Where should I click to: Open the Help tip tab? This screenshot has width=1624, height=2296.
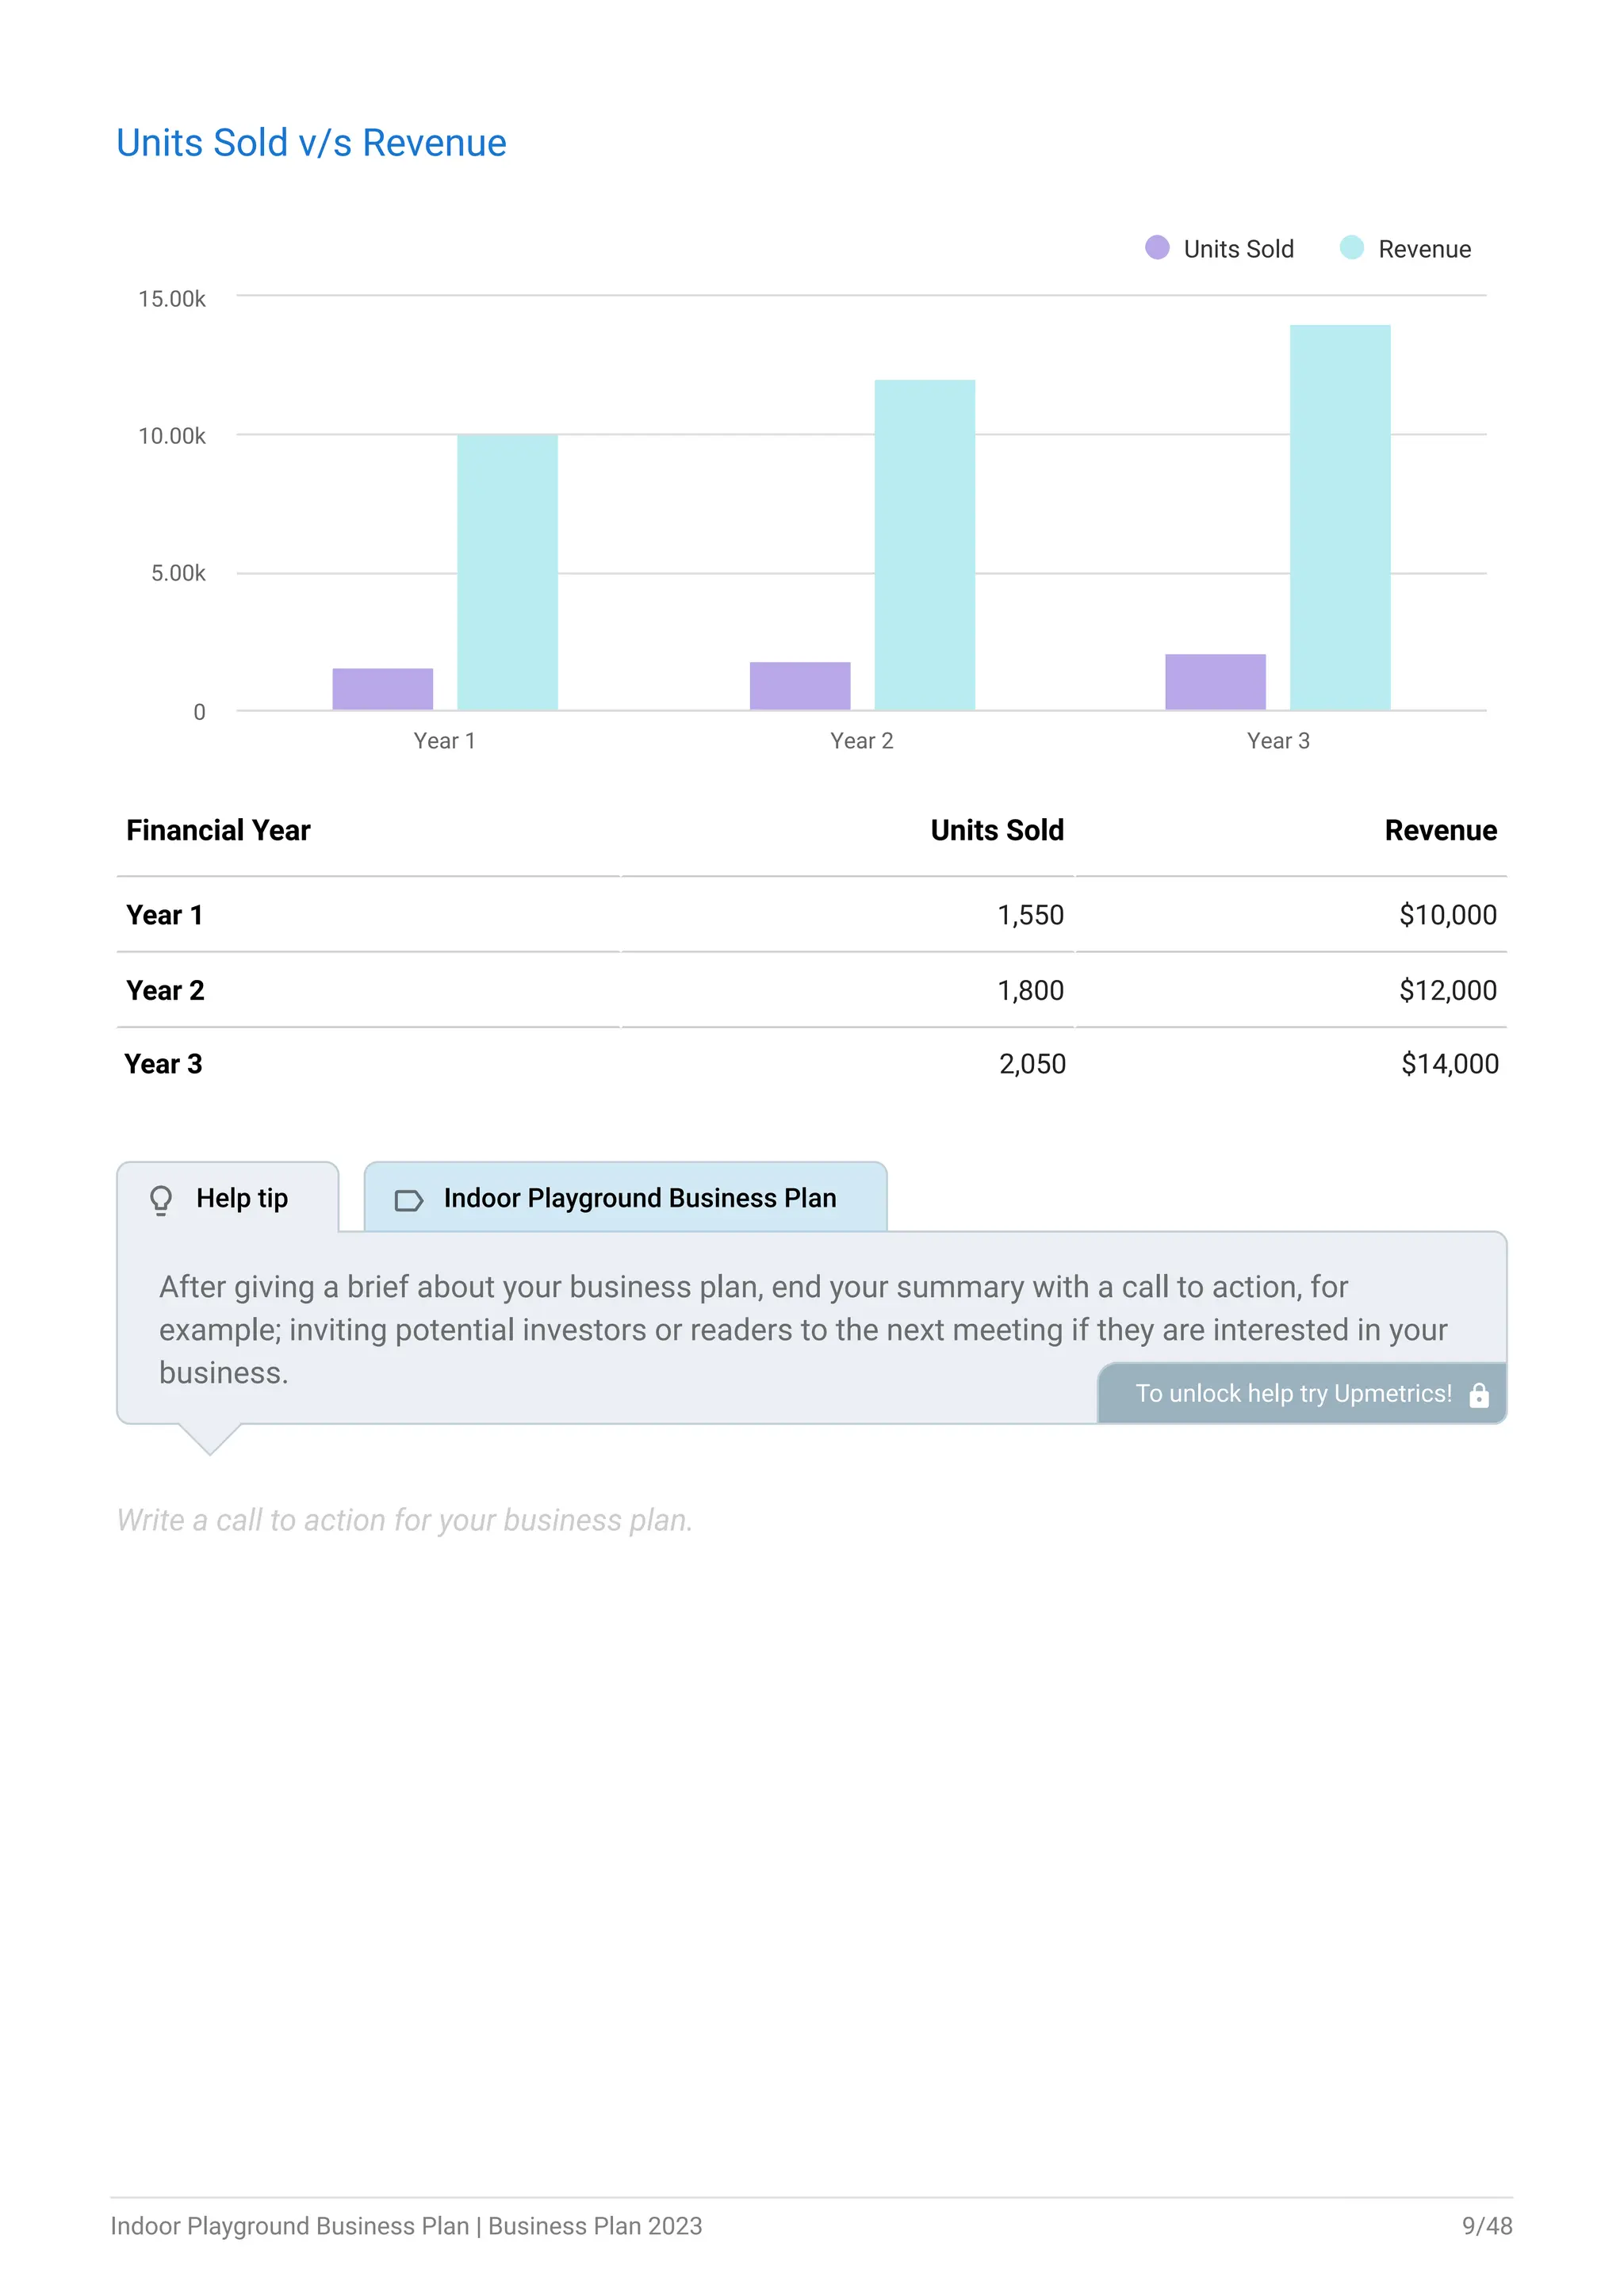pyautogui.click(x=228, y=1198)
